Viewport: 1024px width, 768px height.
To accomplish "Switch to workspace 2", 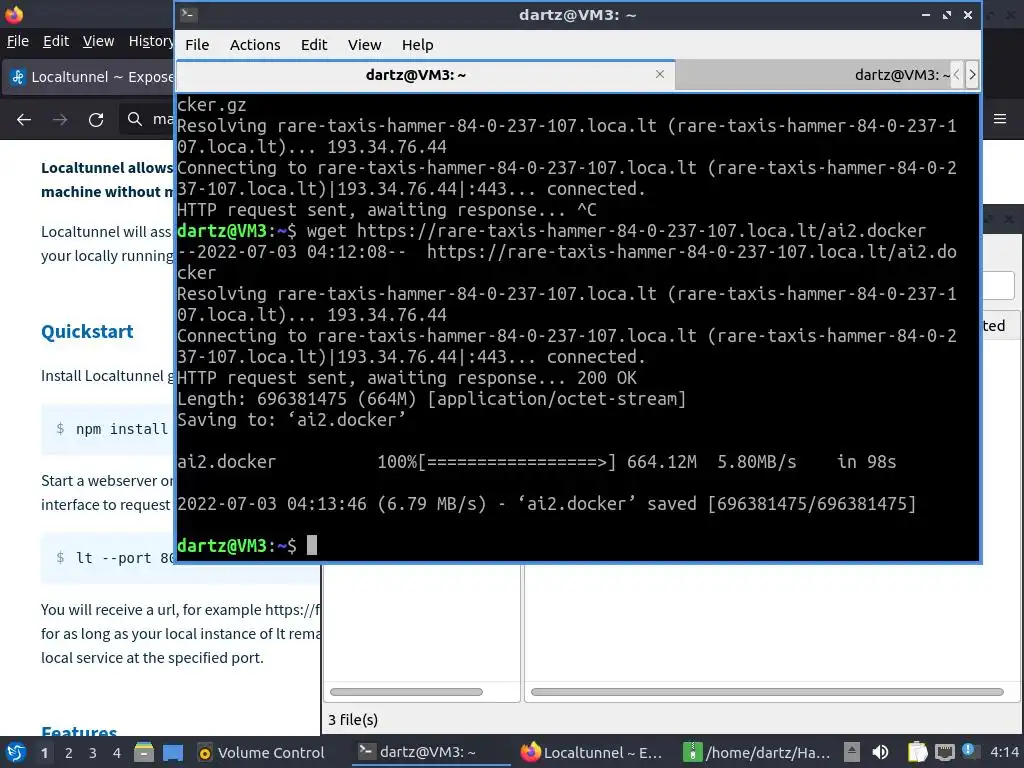I will (69, 753).
